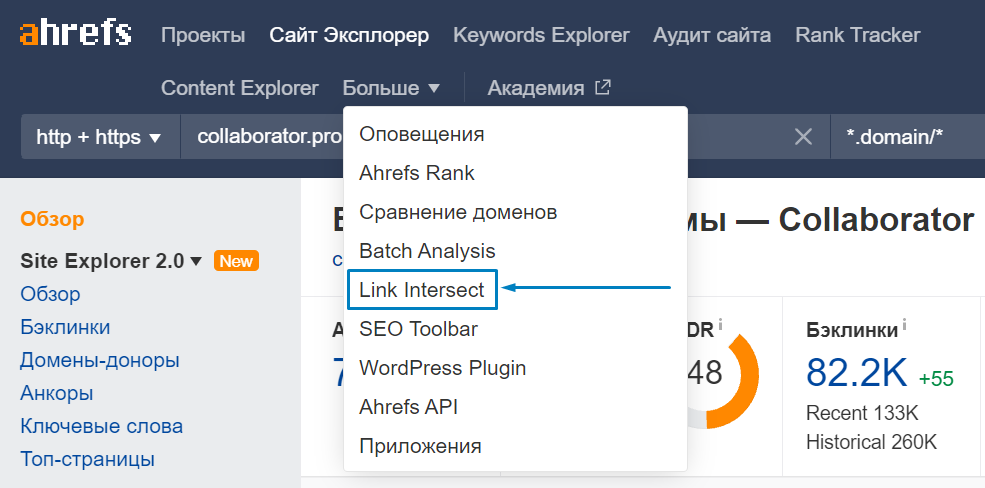
Task: Select Link Intersect from menu
Action: coord(421,290)
